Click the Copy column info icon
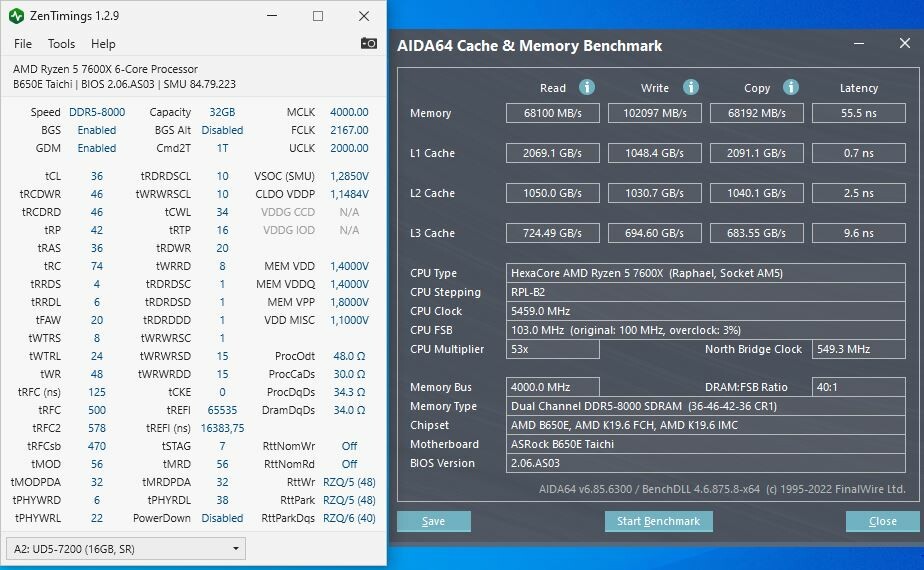This screenshot has width=924, height=570. tap(791, 87)
